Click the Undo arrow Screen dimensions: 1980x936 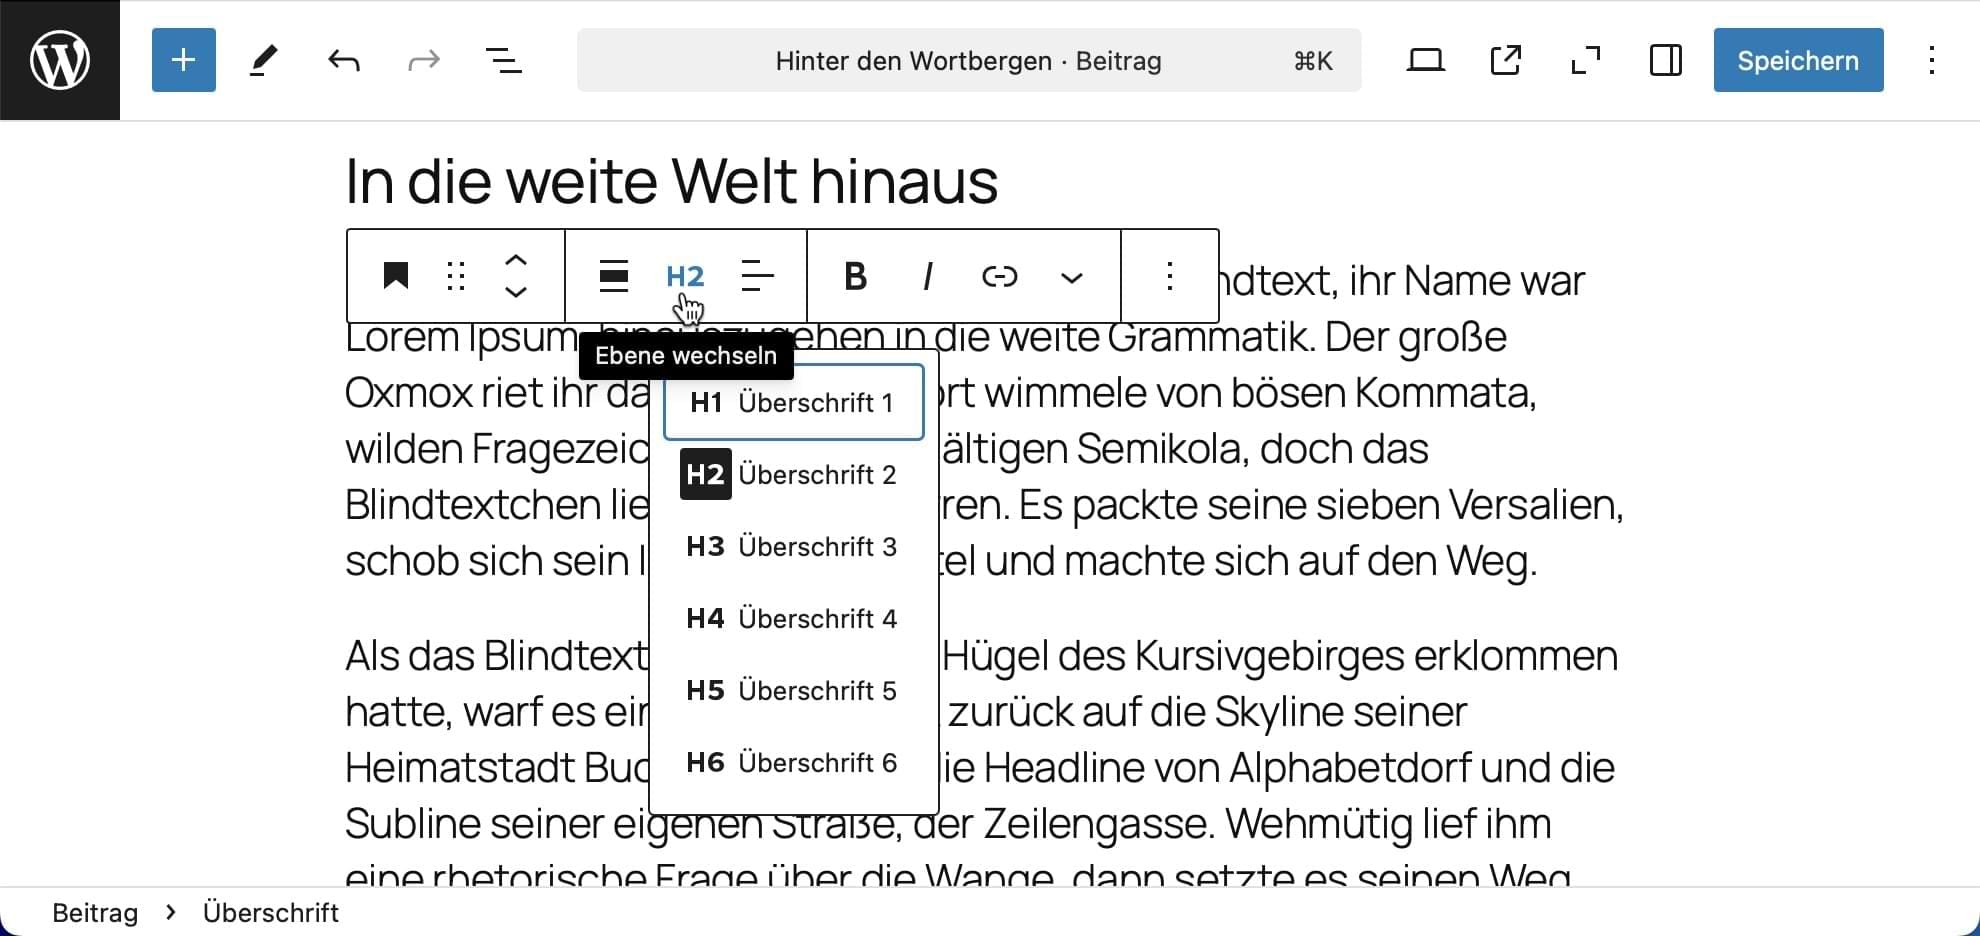344,61
